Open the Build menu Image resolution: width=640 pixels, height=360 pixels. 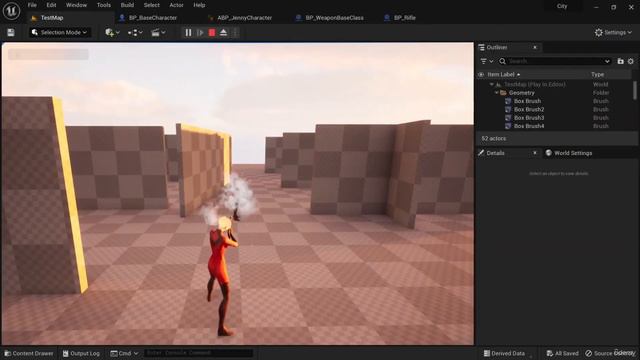click(x=127, y=5)
